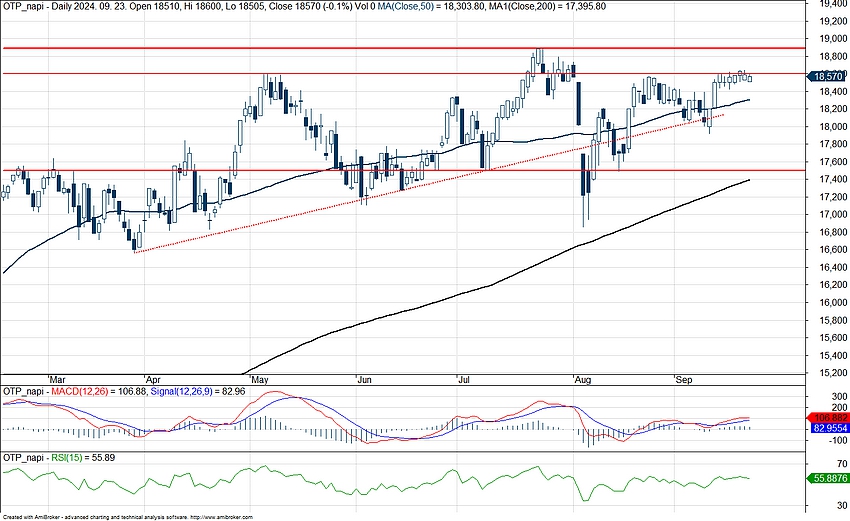Click the 17,000 price axis label
This screenshot has width=850, height=521.
point(834,215)
